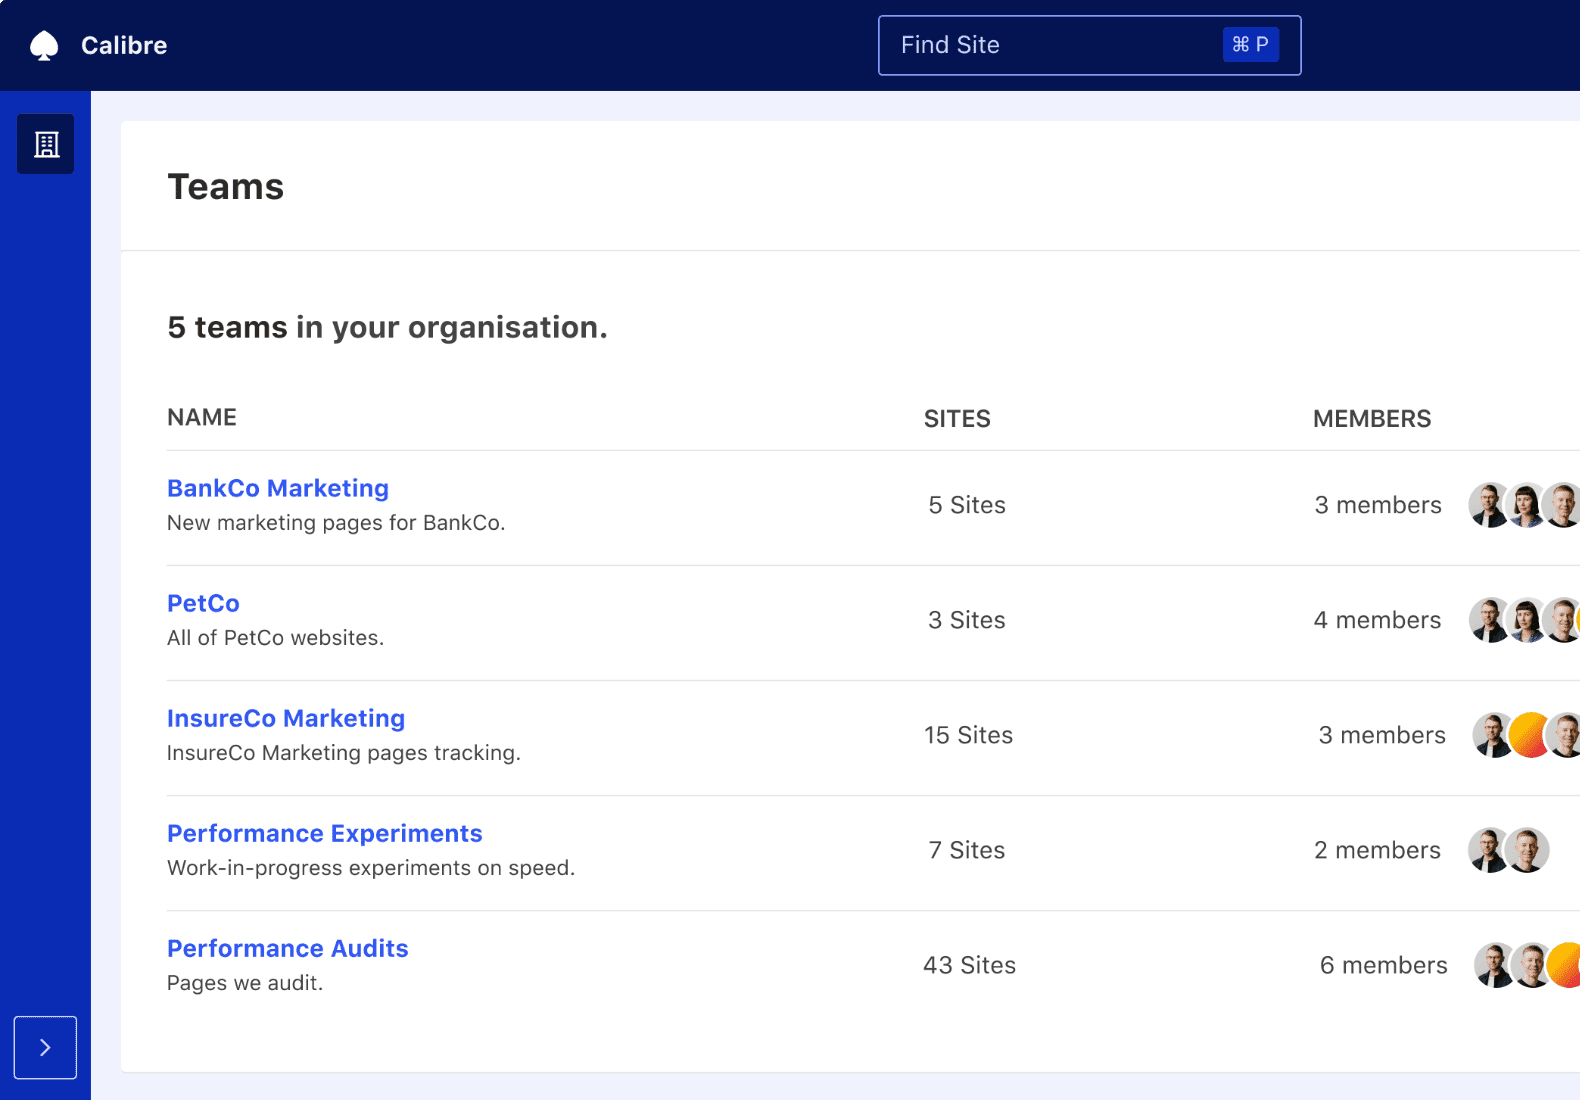Open the organisation building icon in sidebar

pyautogui.click(x=46, y=145)
